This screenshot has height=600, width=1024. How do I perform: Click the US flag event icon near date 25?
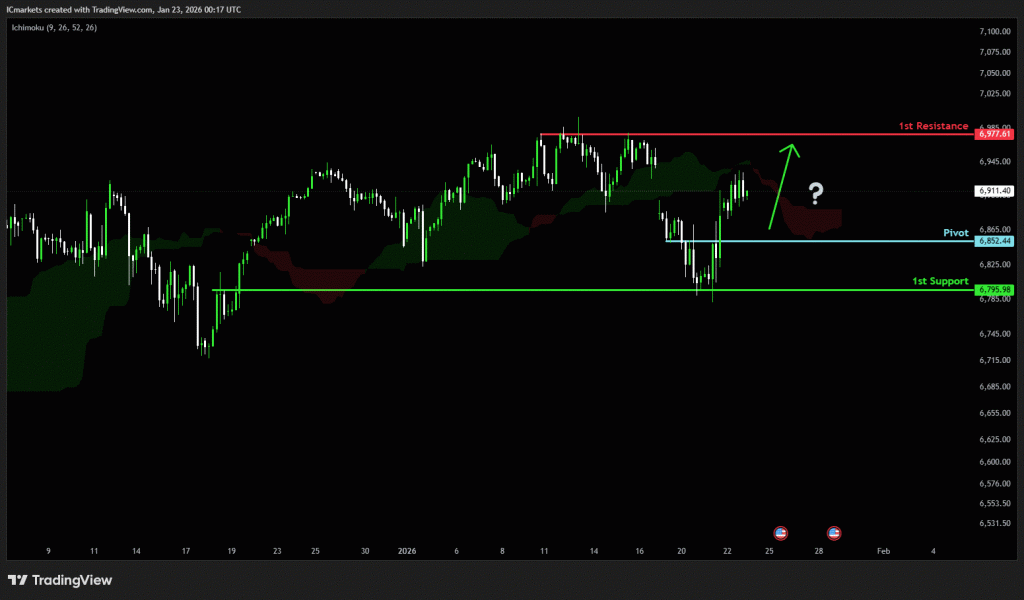[x=781, y=533]
